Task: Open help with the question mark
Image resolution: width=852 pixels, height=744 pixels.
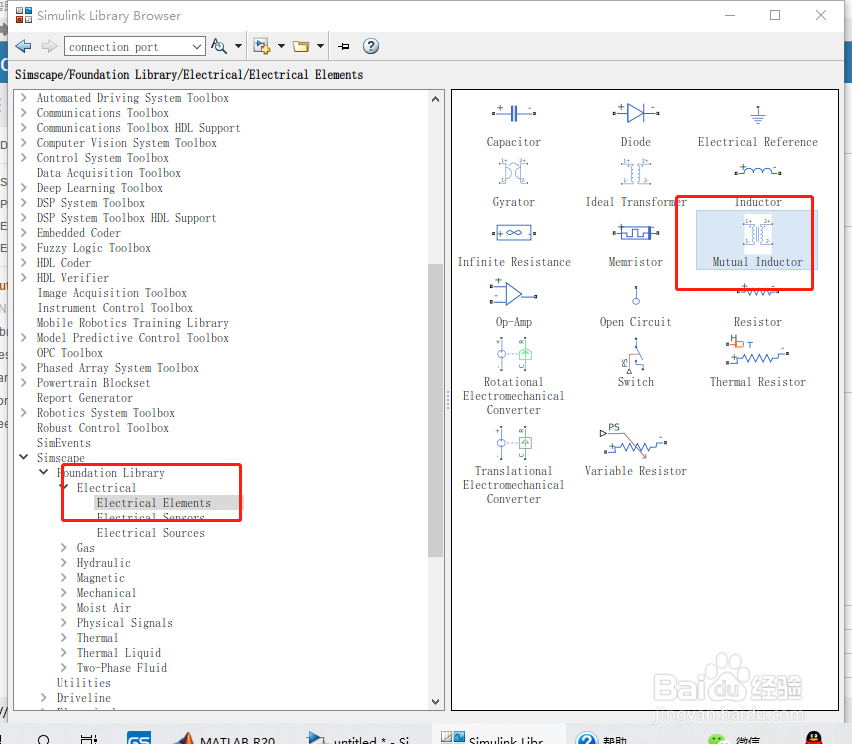Action: click(x=371, y=46)
